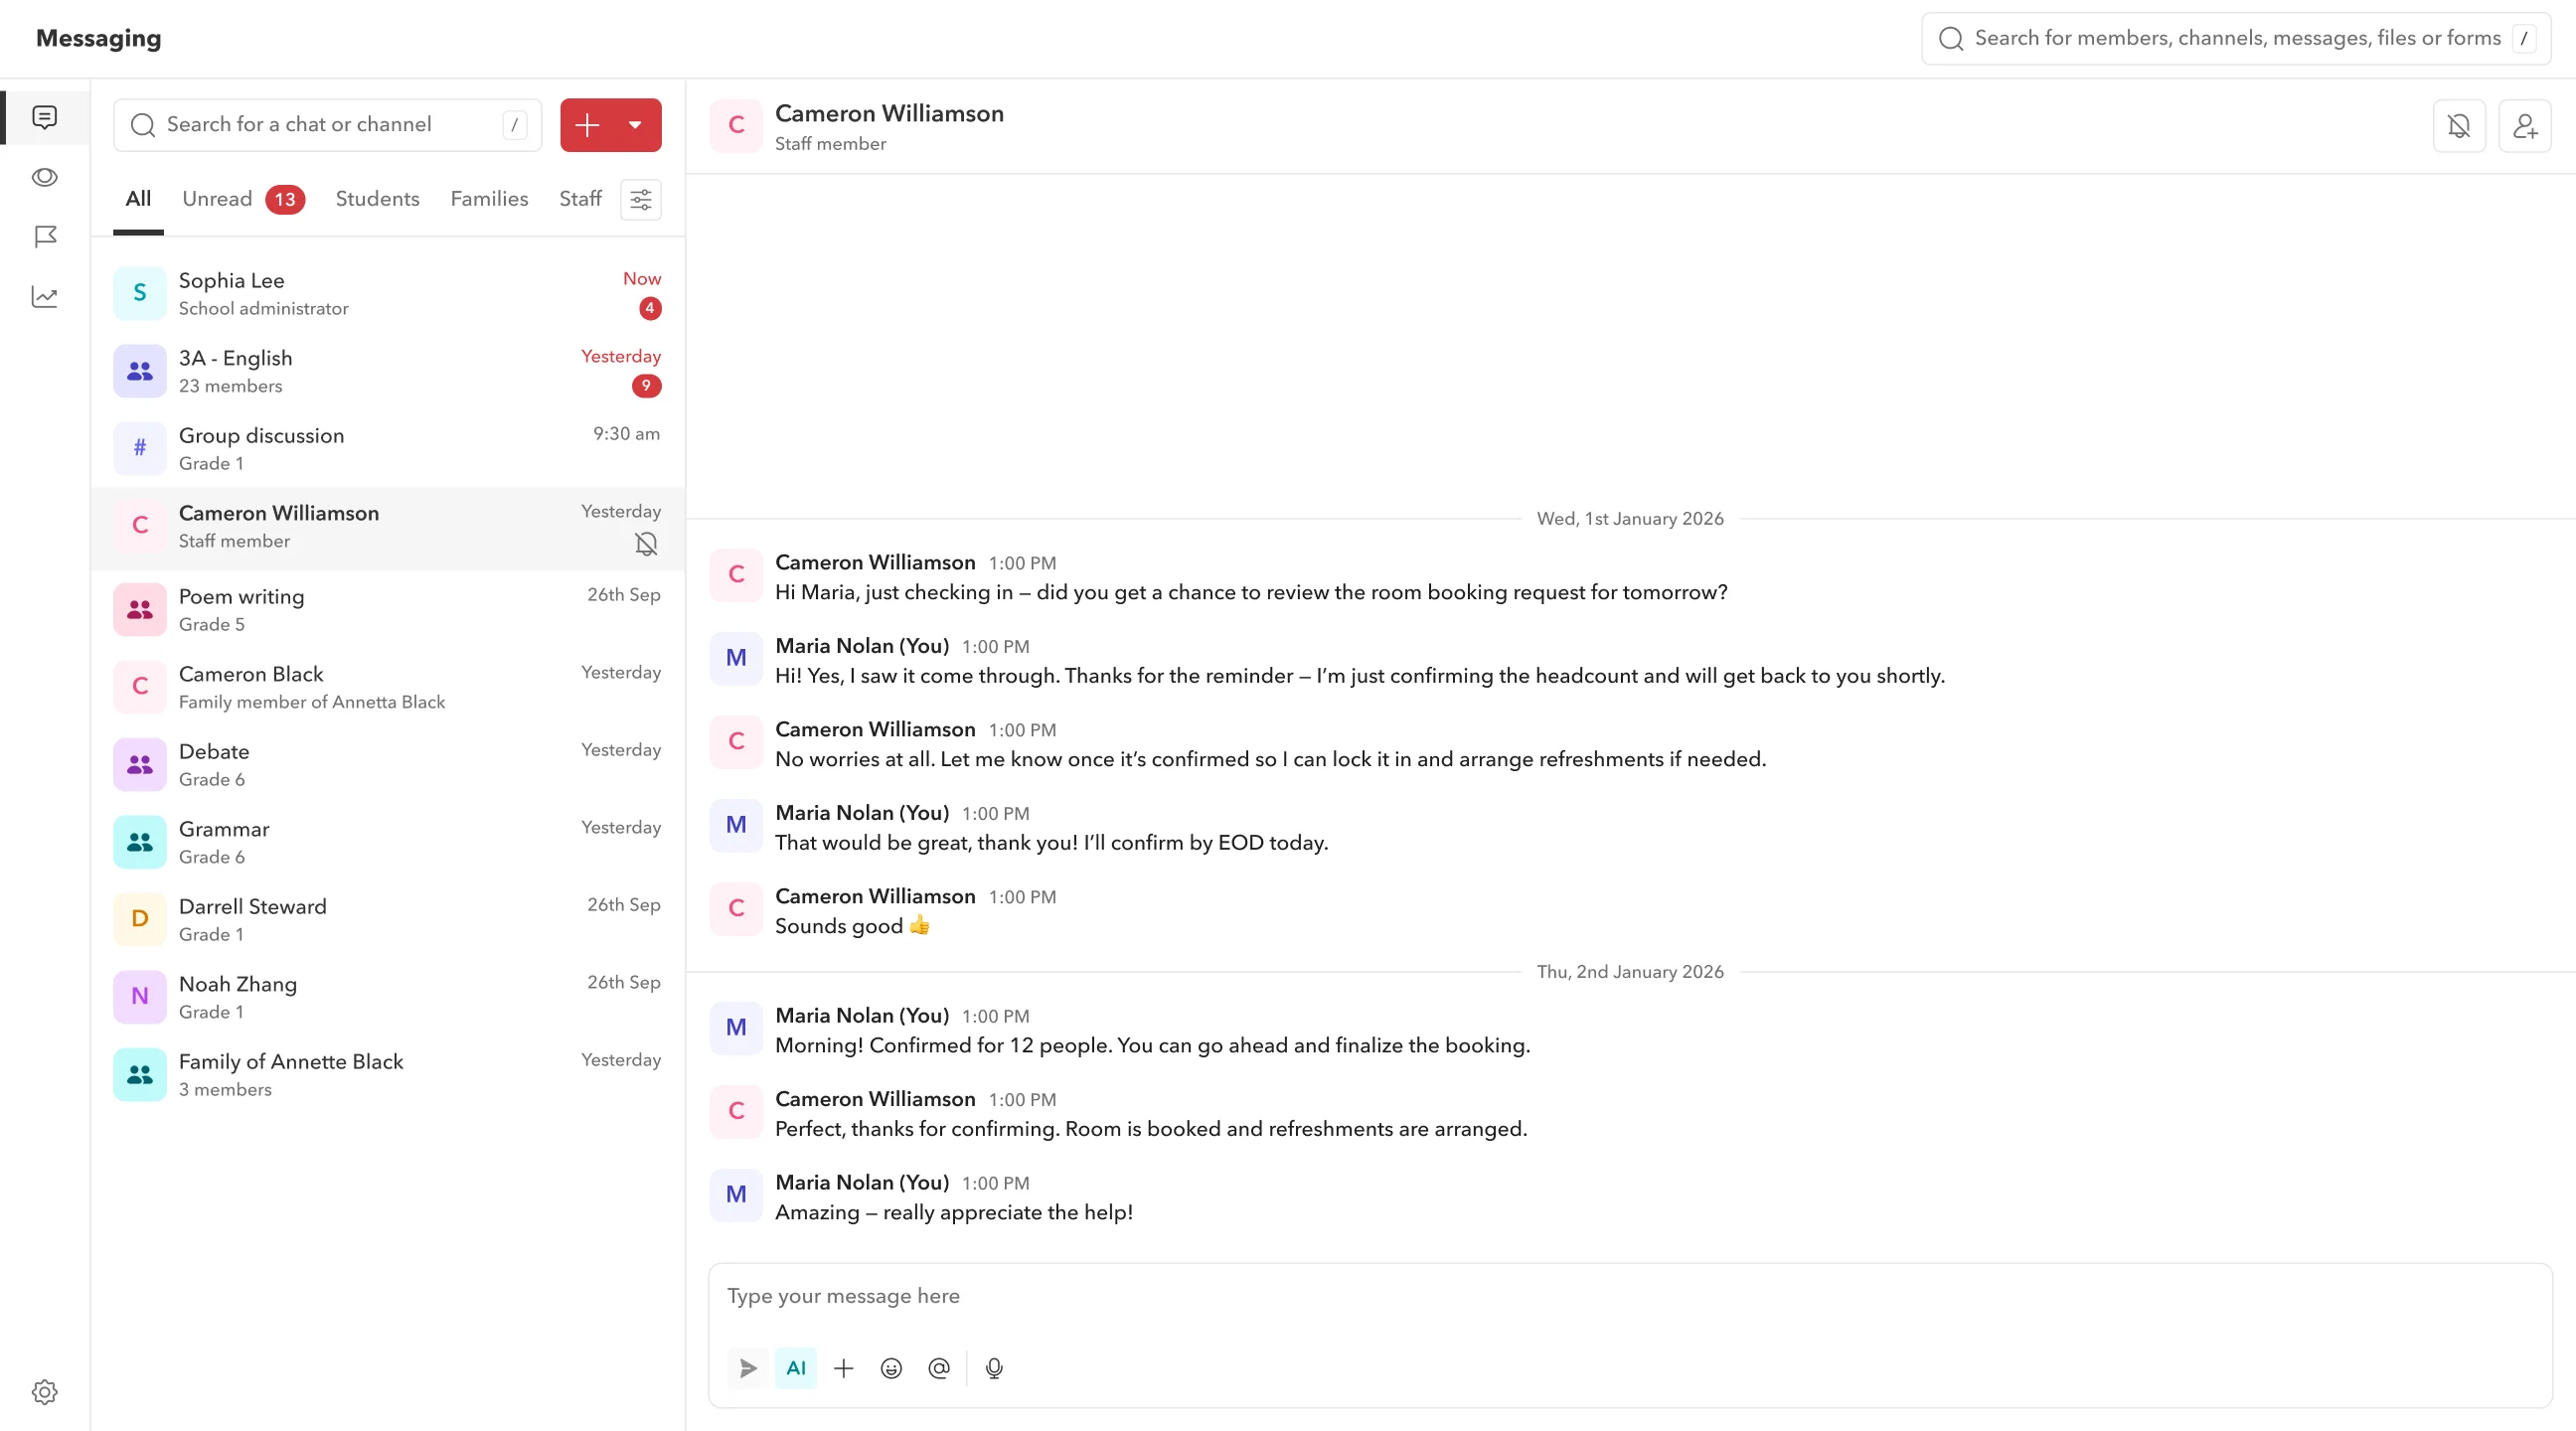Select the Cameron Williamson chat row

coord(388,529)
